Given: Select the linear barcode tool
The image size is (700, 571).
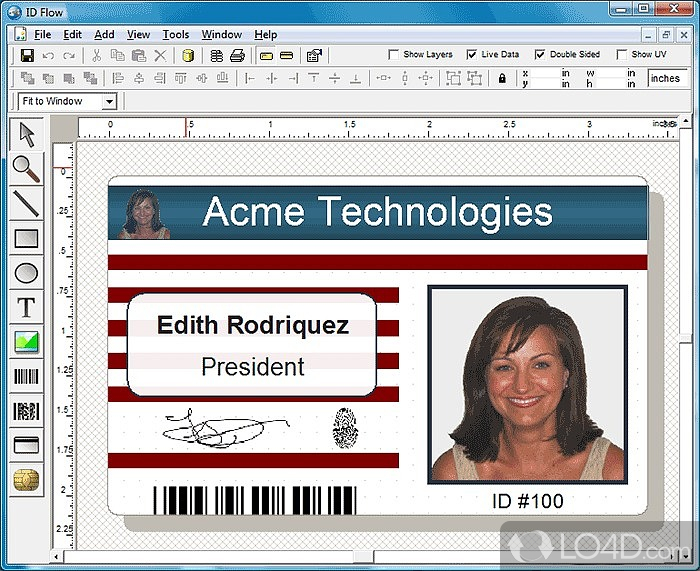Looking at the screenshot, I should 26,376.
